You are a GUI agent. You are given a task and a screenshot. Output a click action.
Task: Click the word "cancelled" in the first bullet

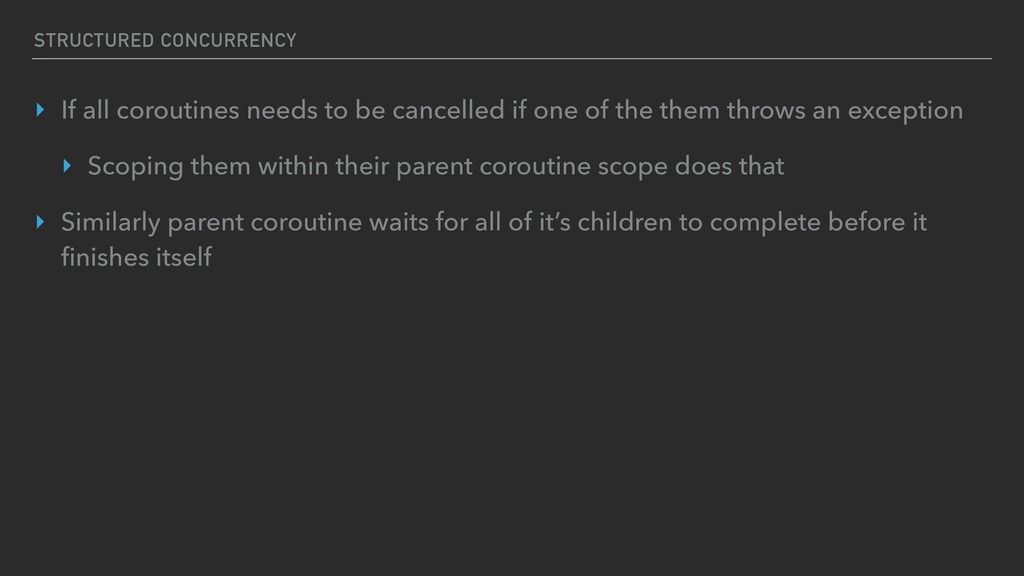(x=449, y=110)
